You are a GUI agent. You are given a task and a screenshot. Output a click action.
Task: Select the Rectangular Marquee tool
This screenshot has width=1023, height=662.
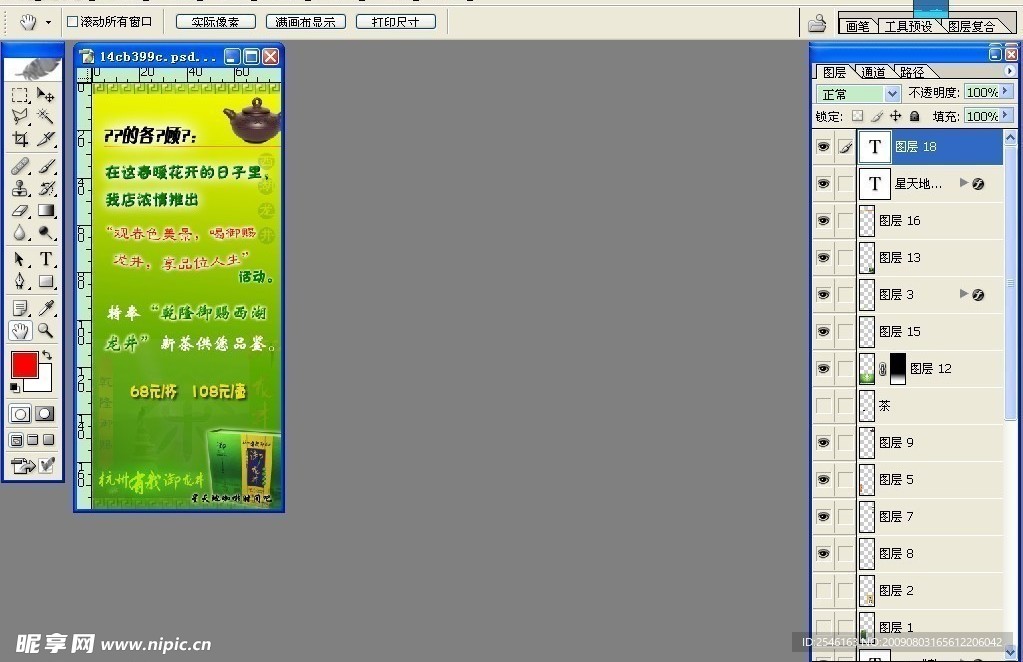pos(20,96)
